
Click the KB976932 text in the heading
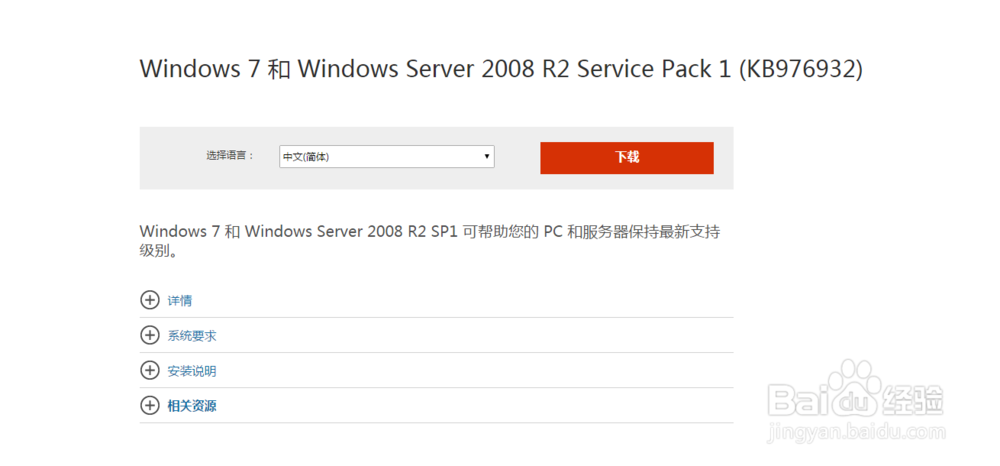tap(800, 69)
